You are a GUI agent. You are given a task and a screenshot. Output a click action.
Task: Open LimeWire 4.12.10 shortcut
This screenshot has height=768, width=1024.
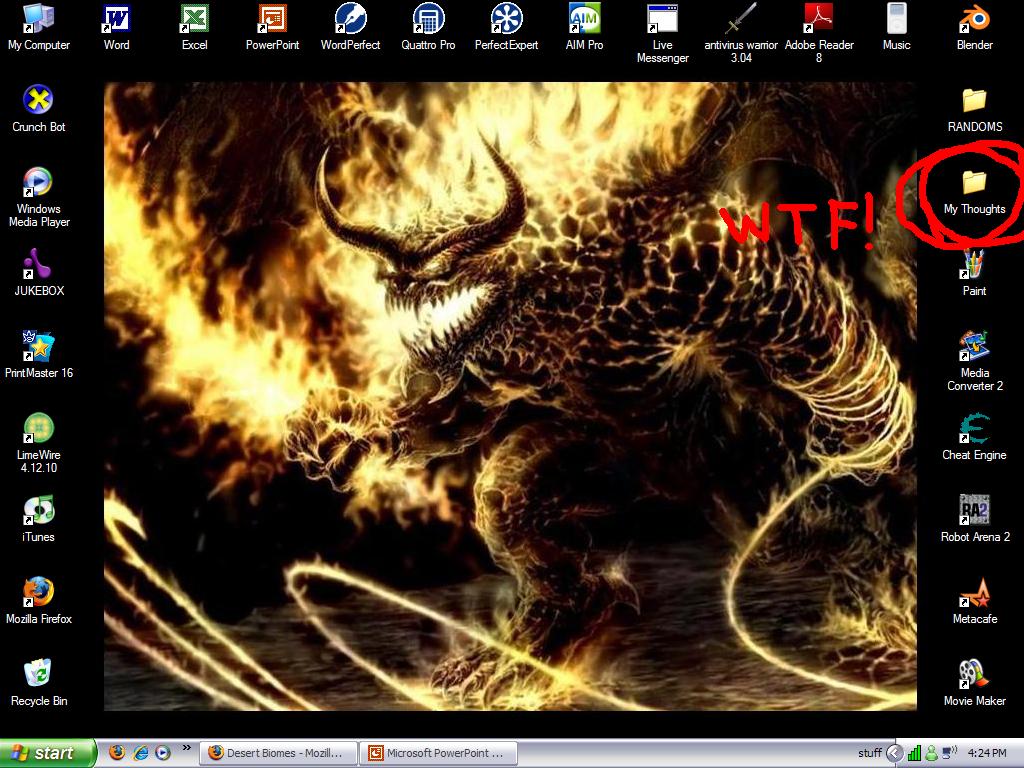click(38, 429)
